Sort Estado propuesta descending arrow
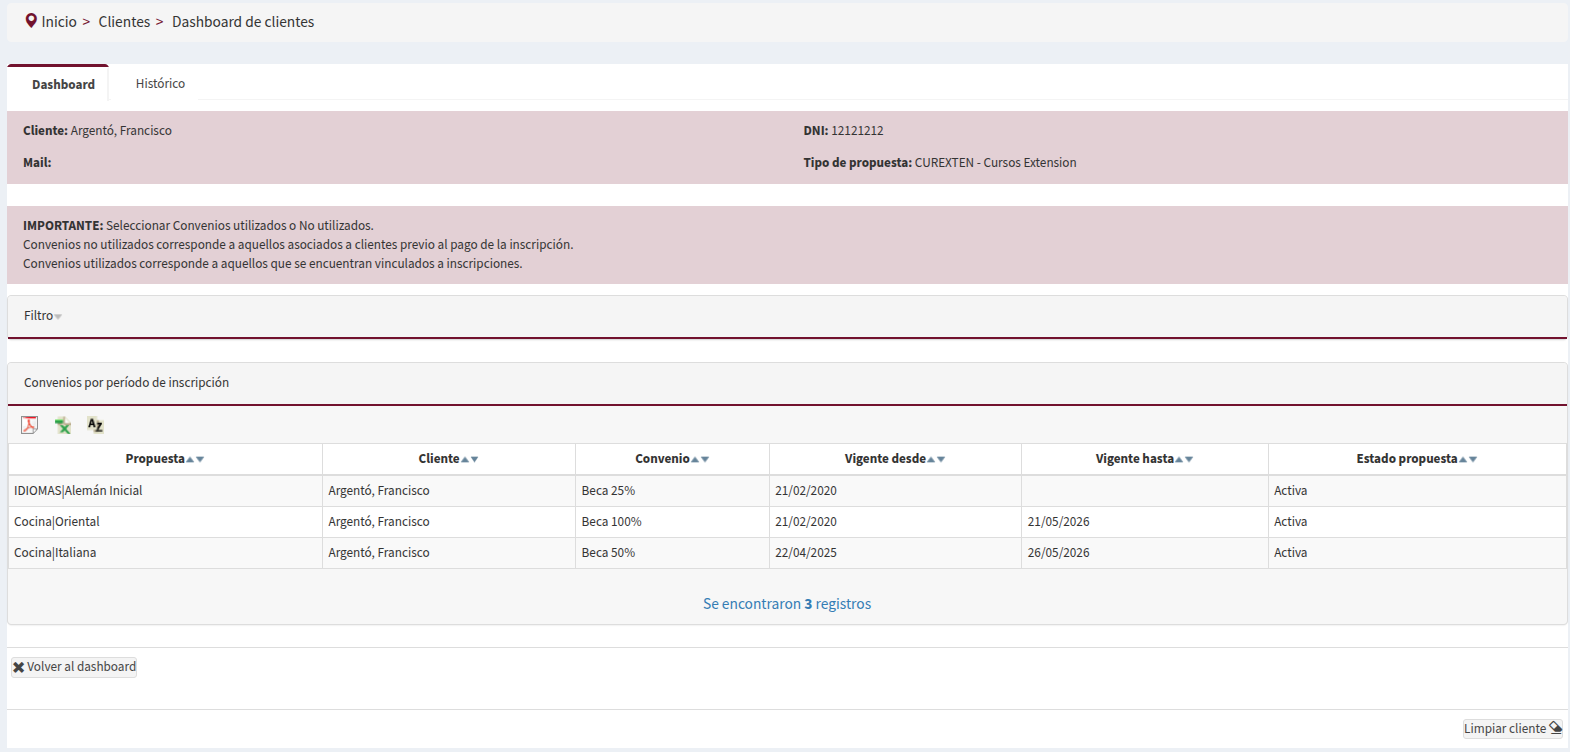This screenshot has width=1570, height=752. tap(1473, 460)
